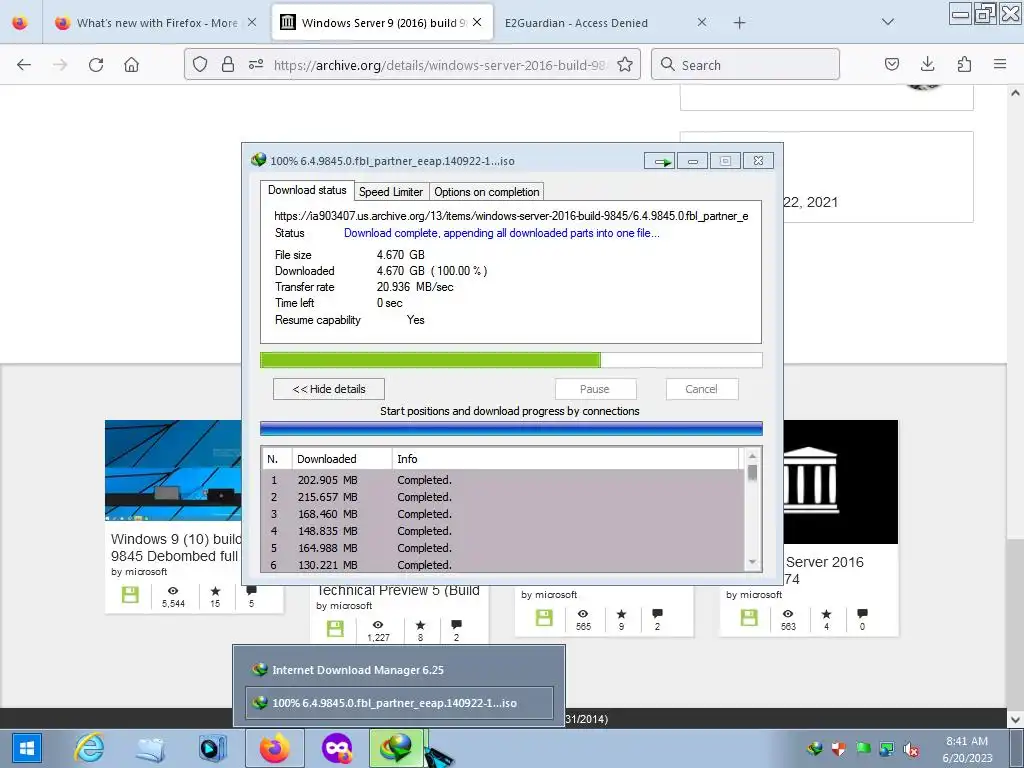Open the Server 2016 archive thumbnail

tap(840, 482)
